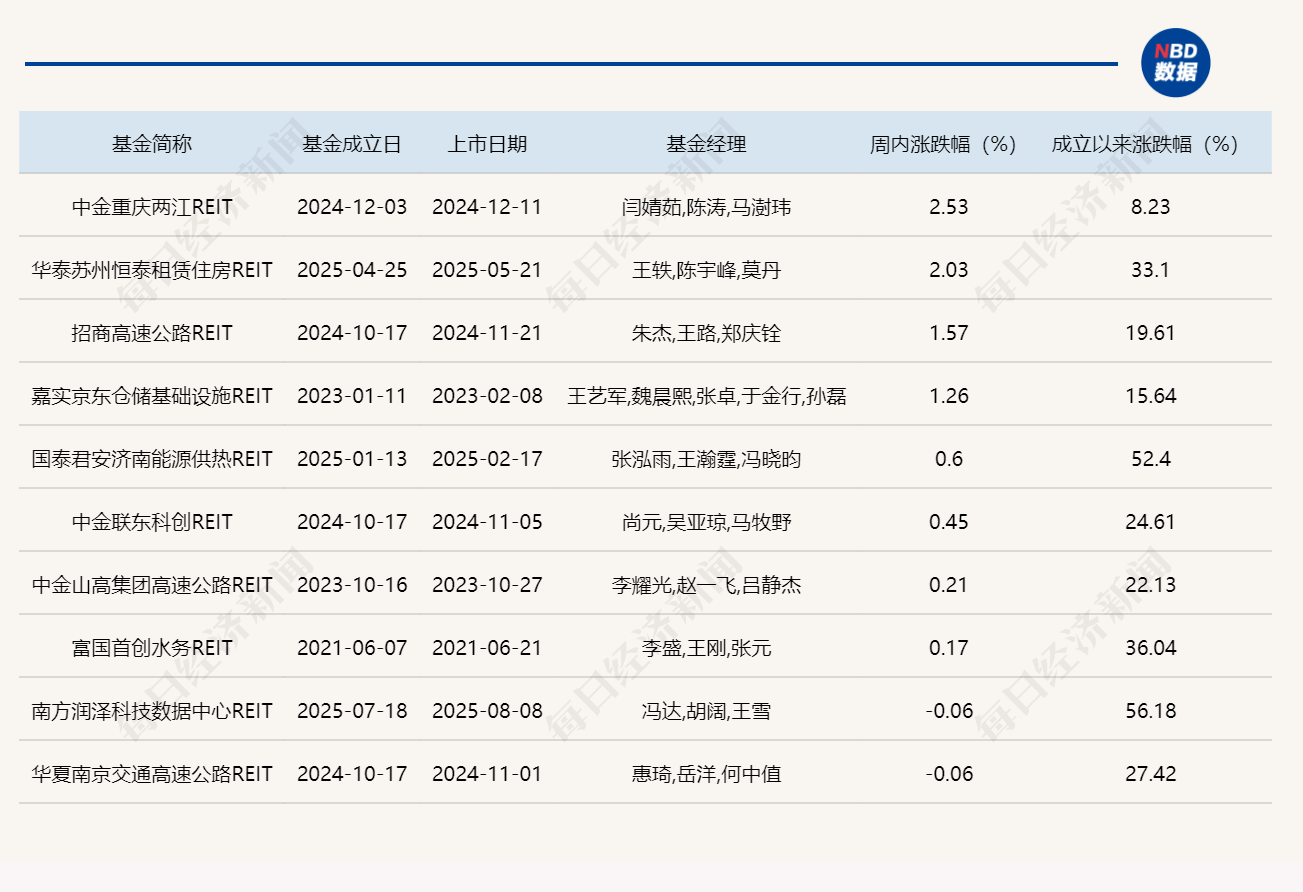Click weekly change value 1.26
The image size is (1303, 892).
(x=948, y=396)
